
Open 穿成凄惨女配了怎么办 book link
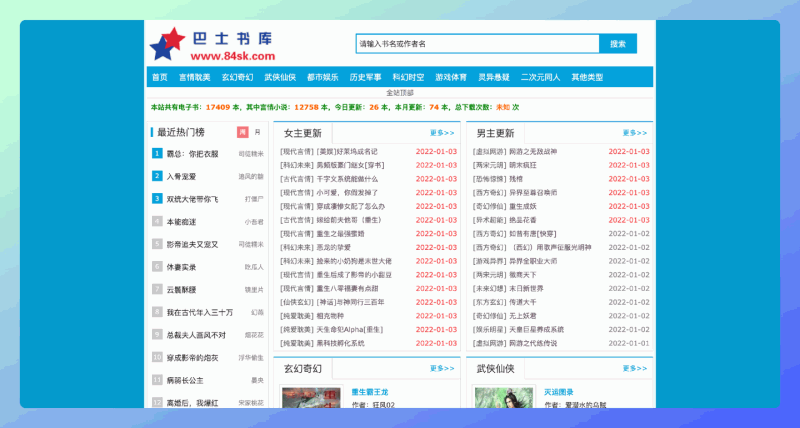[351, 207]
